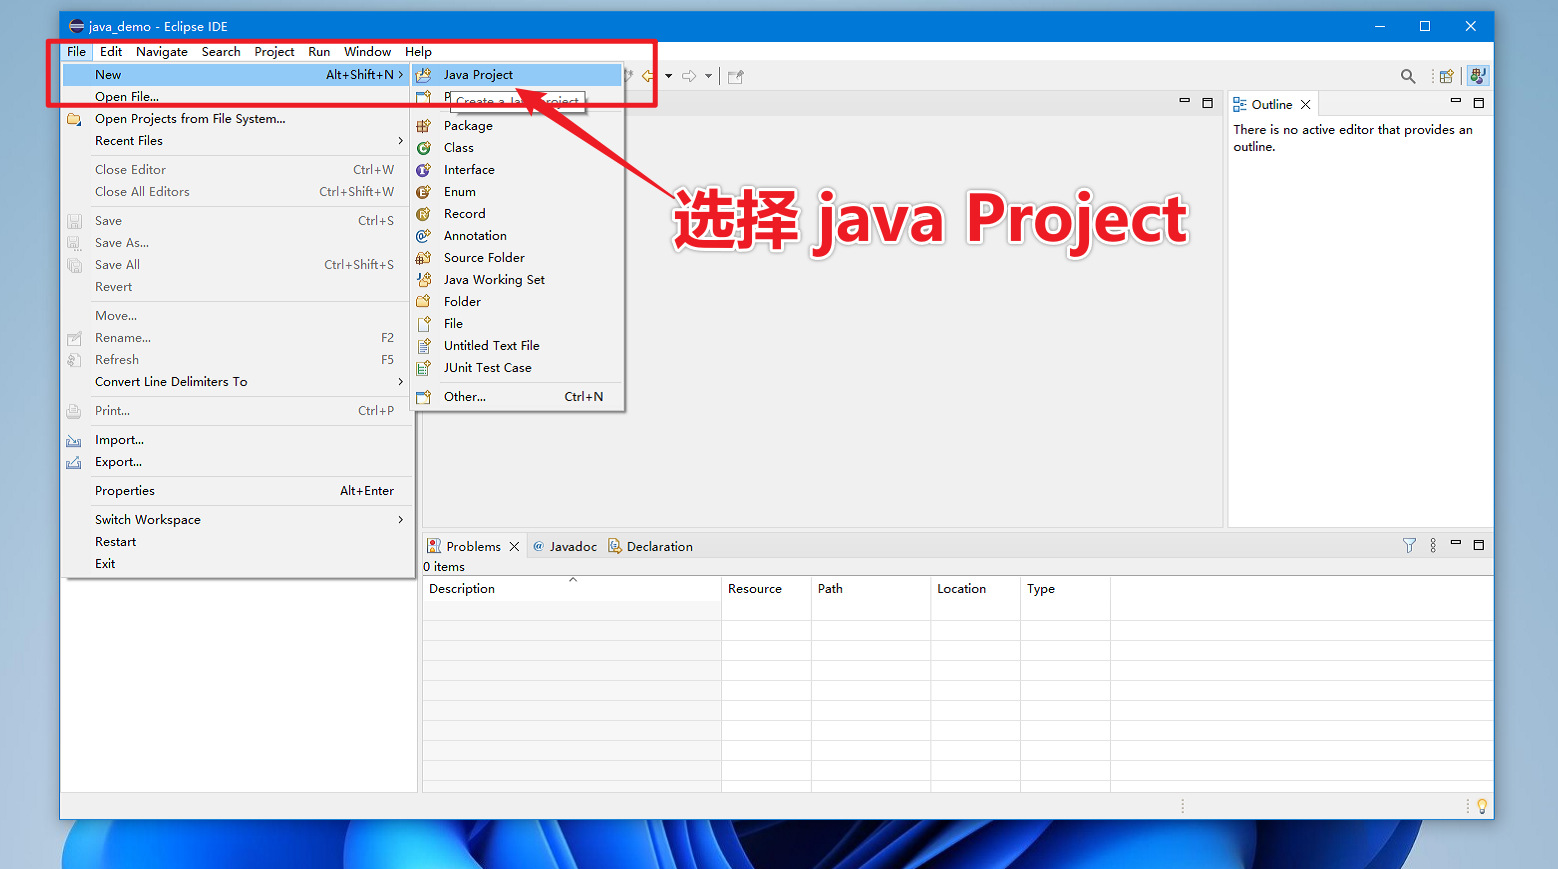The height and width of the screenshot is (869, 1558).
Task: Open the Back history dropdown arrow
Action: tap(668, 76)
